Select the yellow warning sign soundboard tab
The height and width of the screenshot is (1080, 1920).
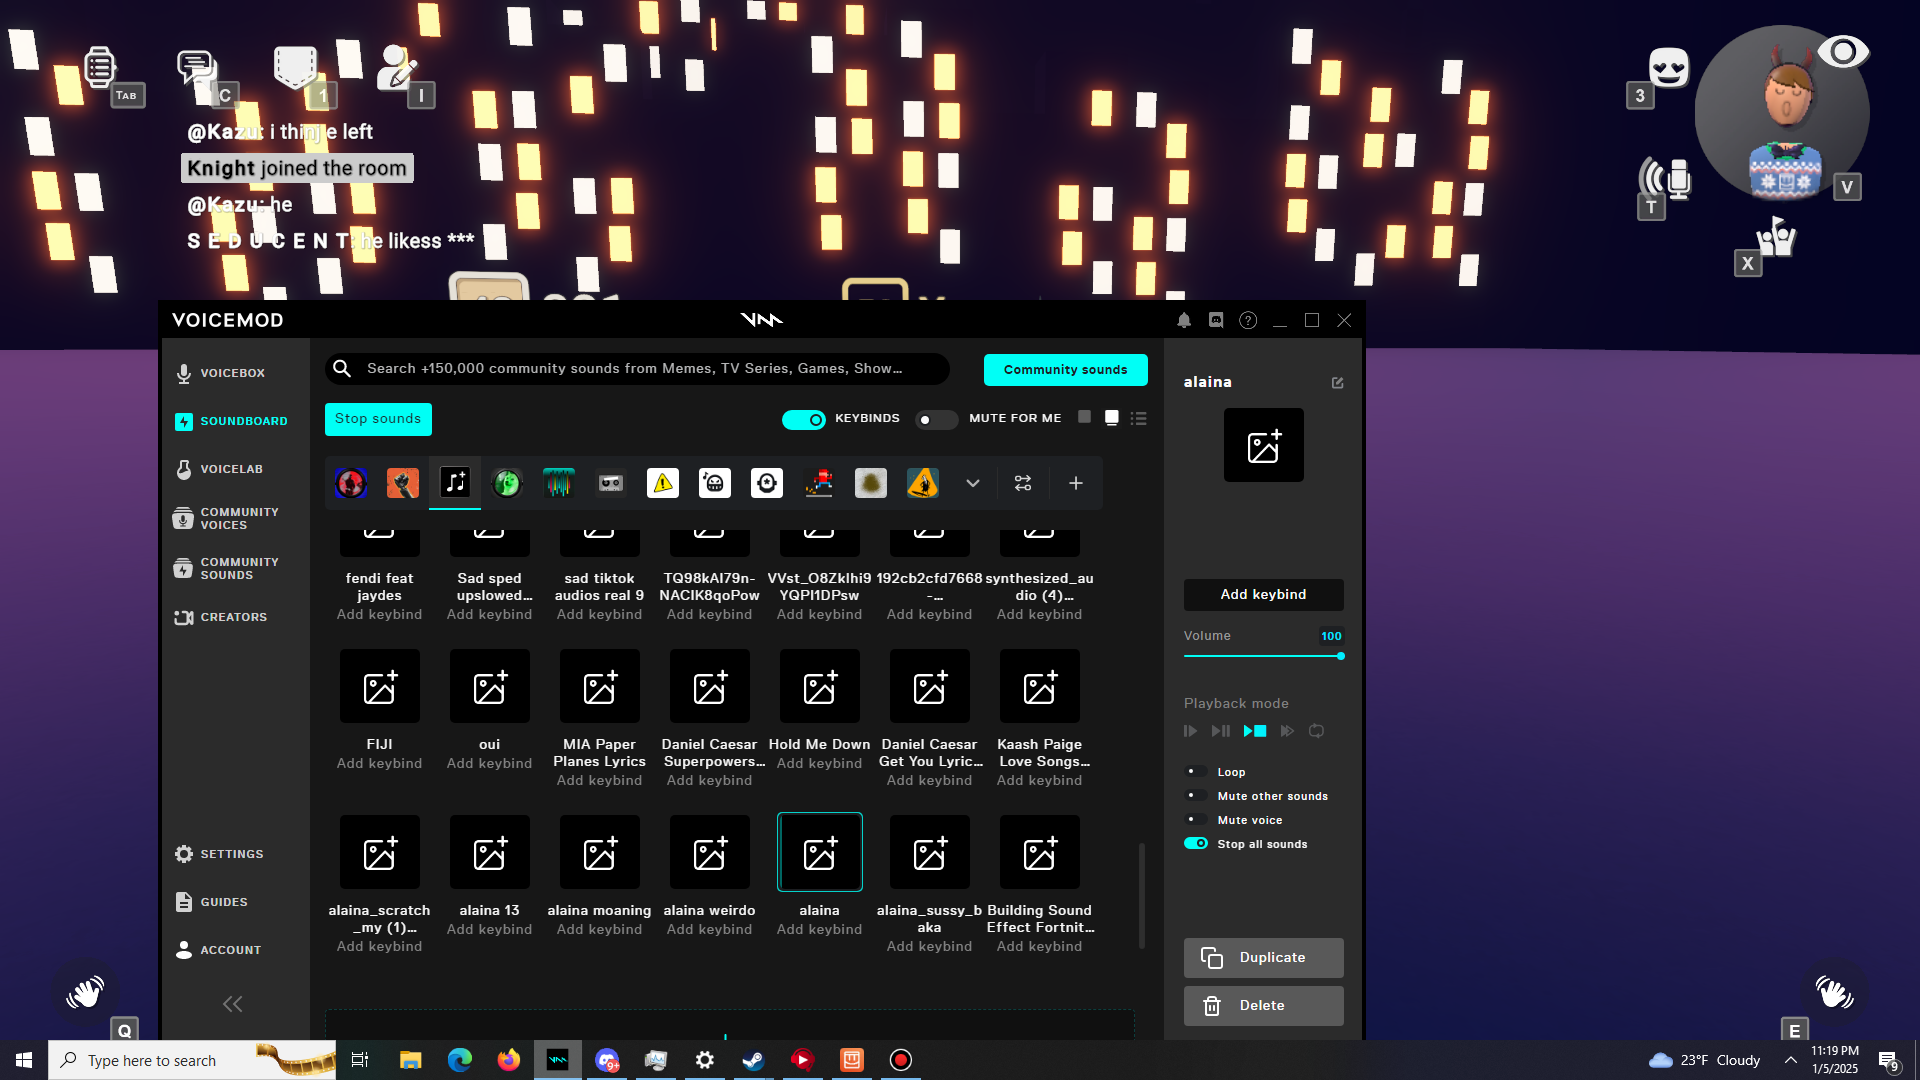coord(663,483)
